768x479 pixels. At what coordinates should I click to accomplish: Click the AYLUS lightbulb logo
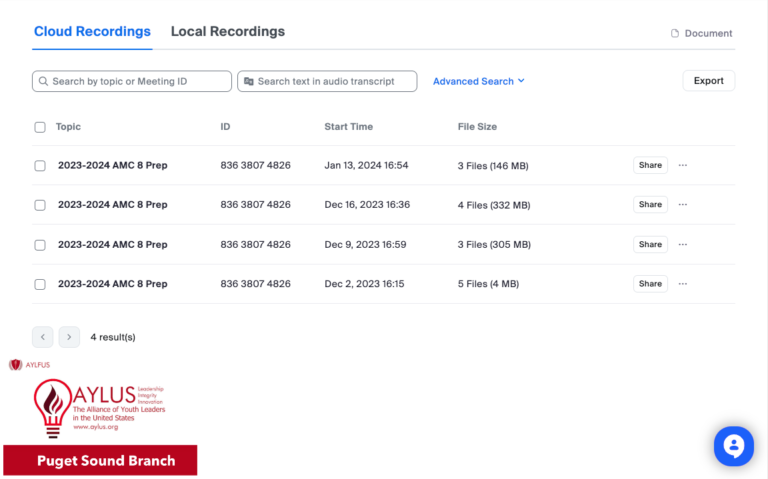(x=52, y=408)
